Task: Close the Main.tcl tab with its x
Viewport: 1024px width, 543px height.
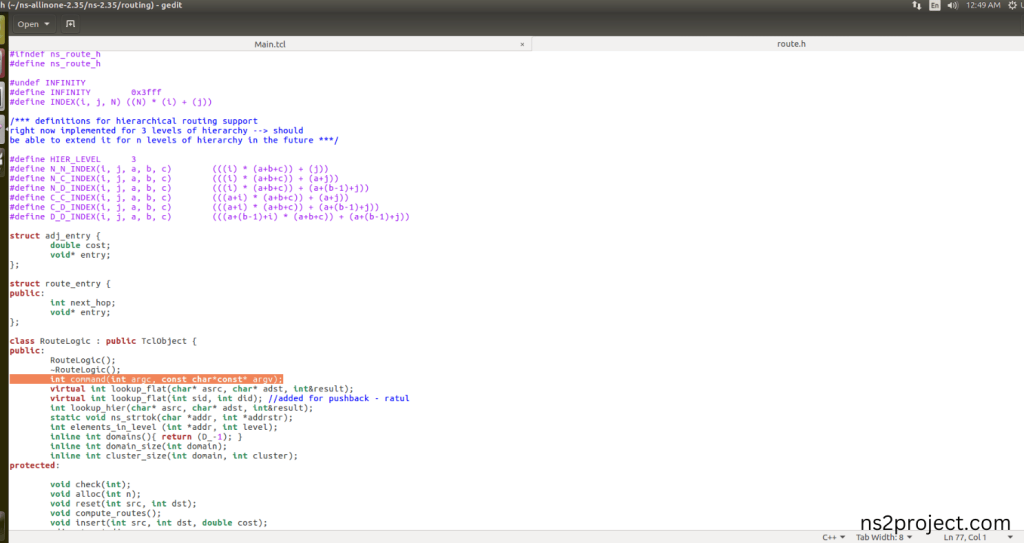Action: pos(522,44)
